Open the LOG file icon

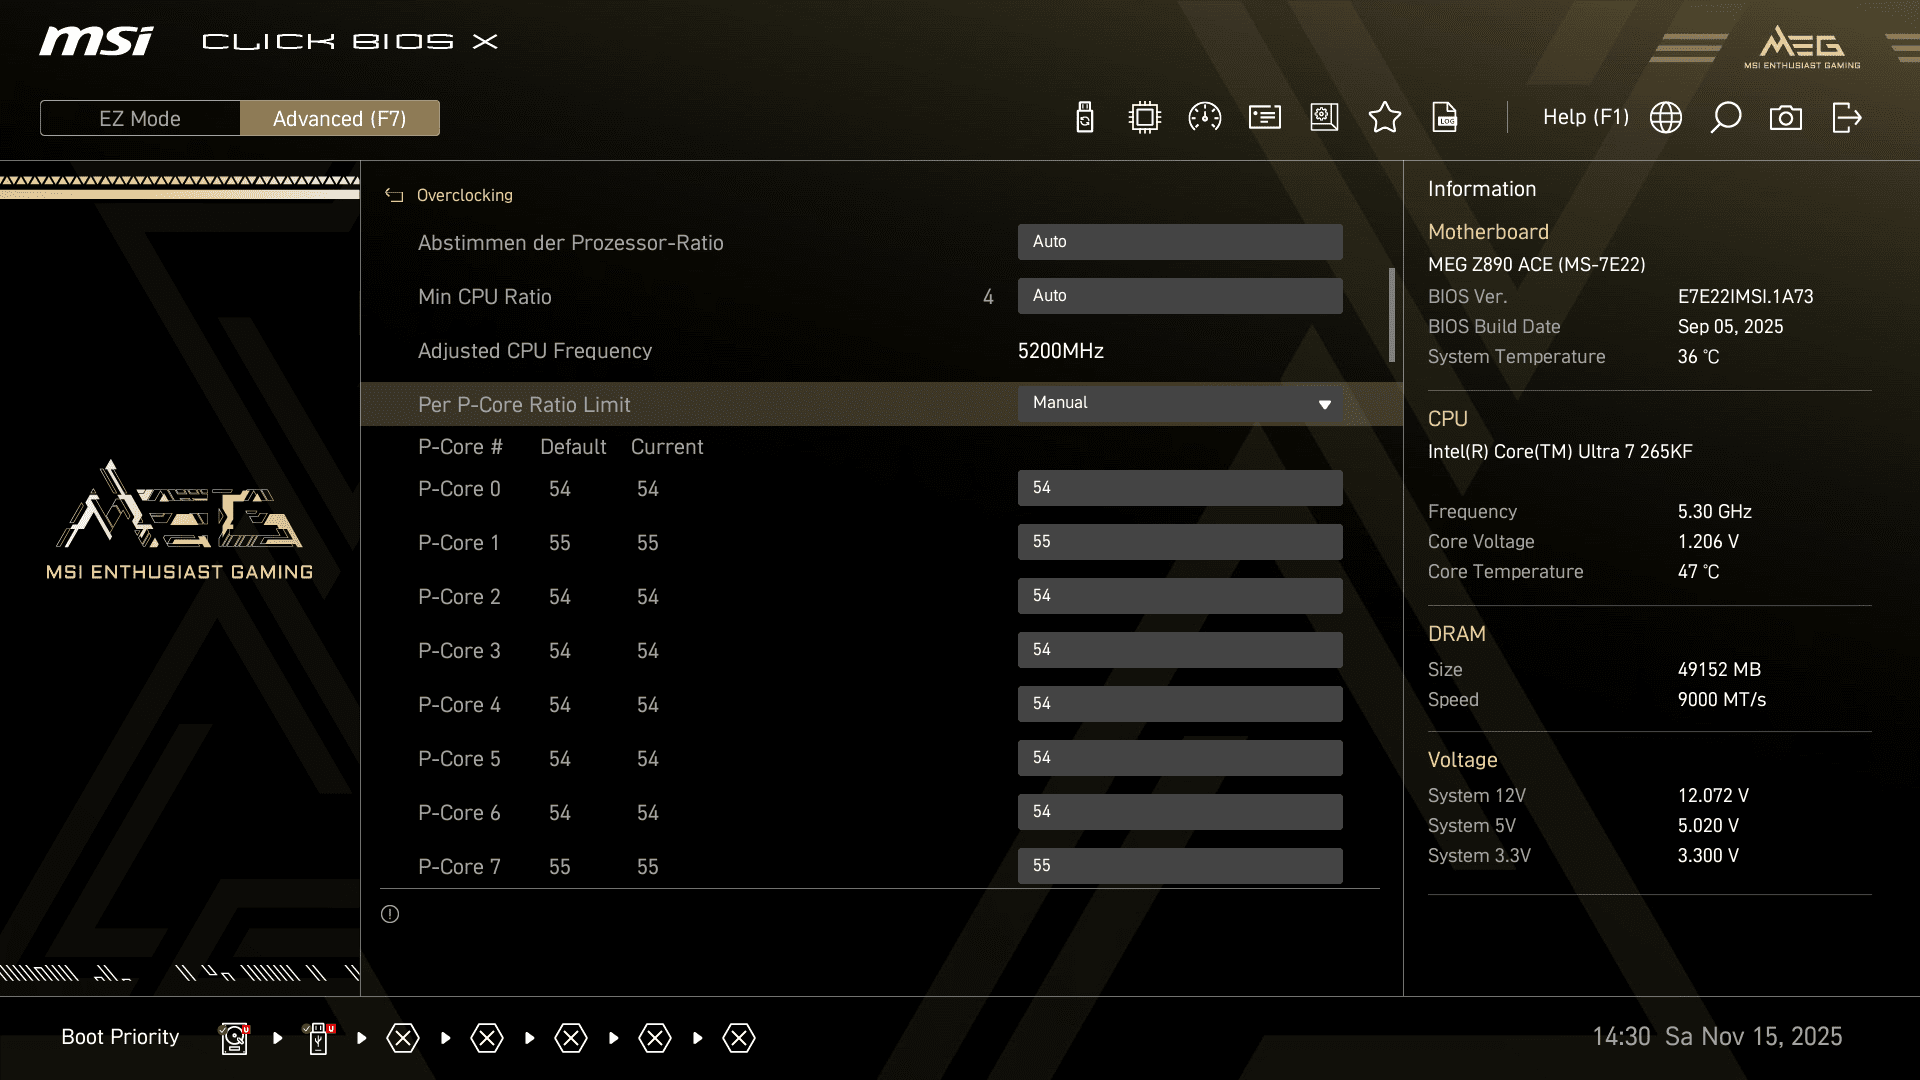[x=1445, y=118]
